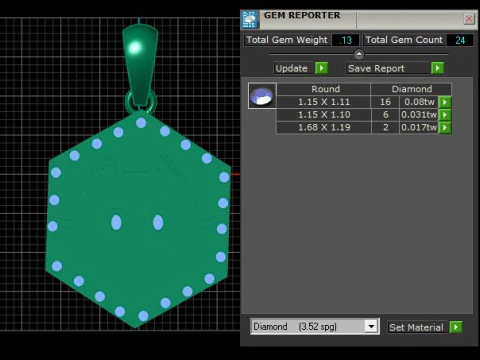This screenshot has height=360, width=480.
Task: Click the Total Gem Weight label
Action: point(287,40)
